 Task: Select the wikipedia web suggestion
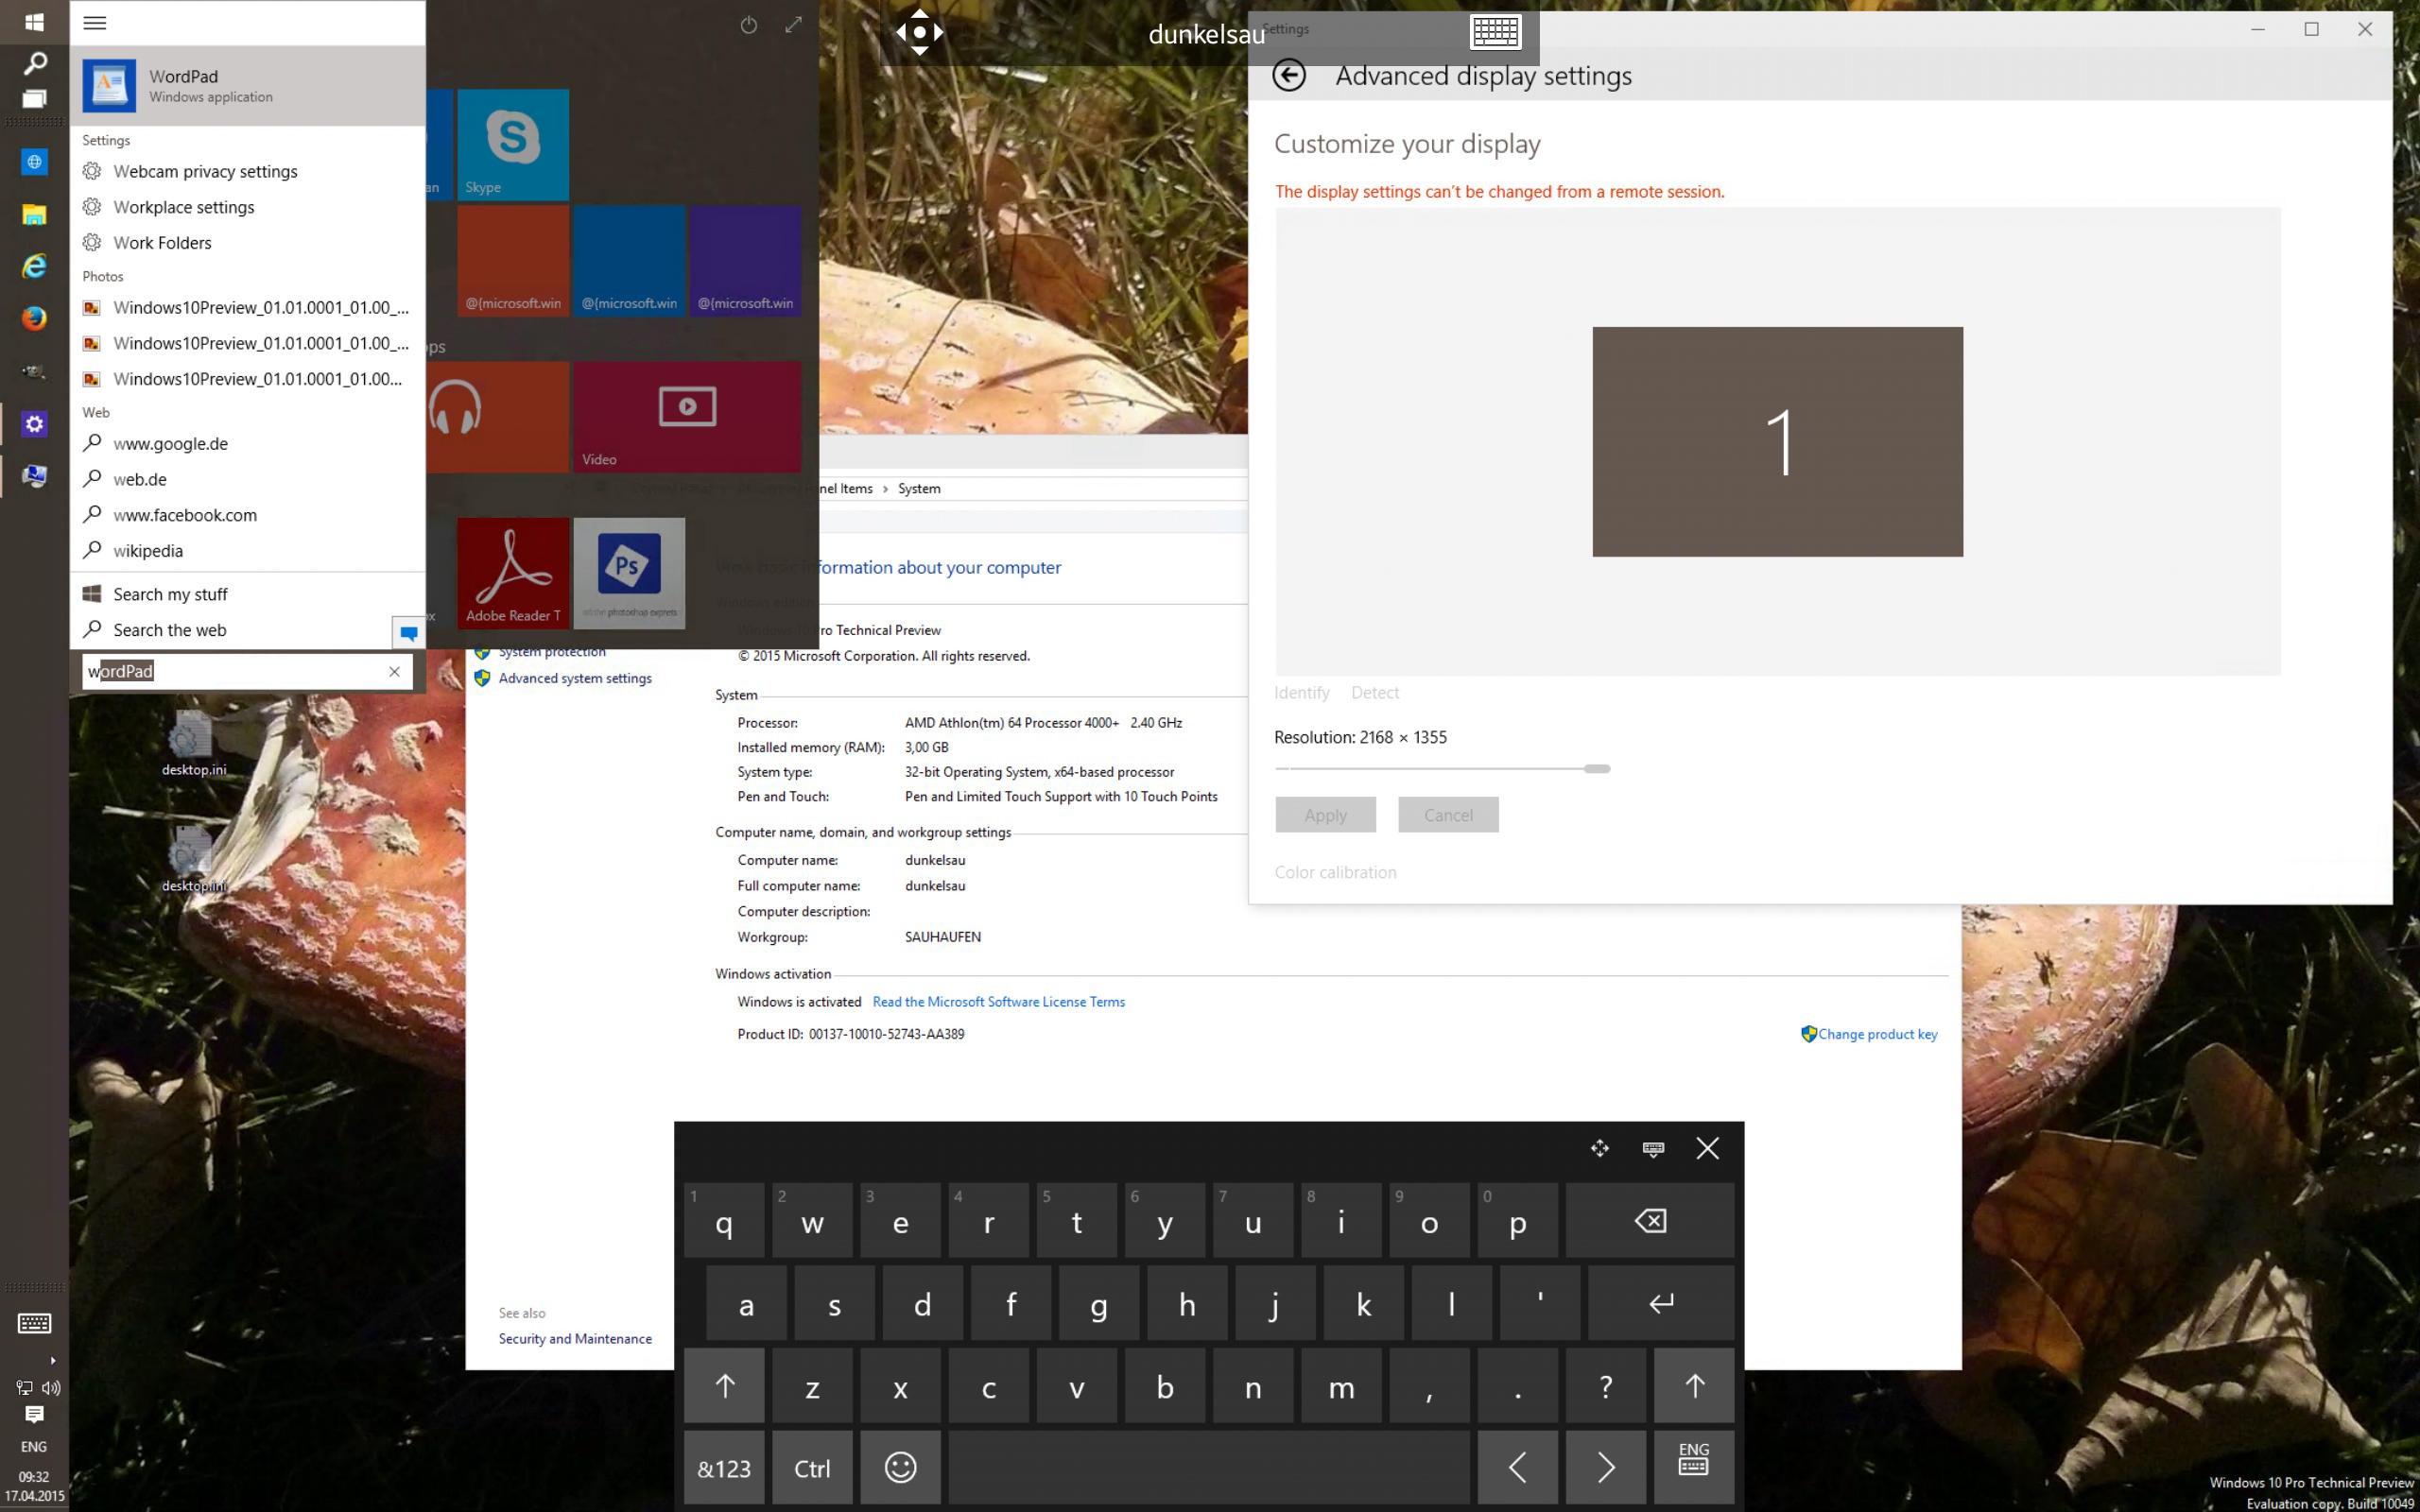coord(247,551)
